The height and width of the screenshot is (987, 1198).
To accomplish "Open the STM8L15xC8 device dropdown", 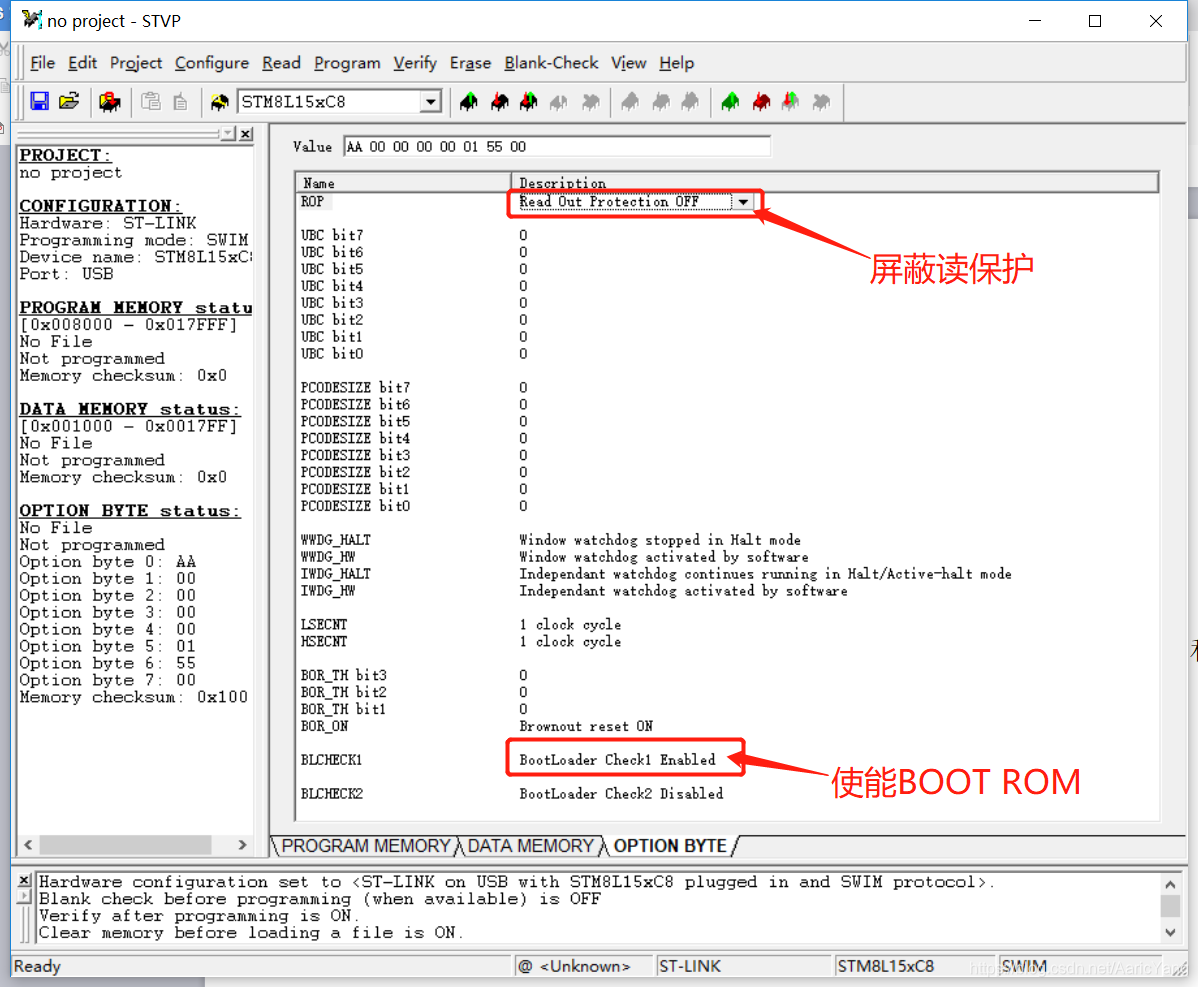I will click(x=431, y=102).
